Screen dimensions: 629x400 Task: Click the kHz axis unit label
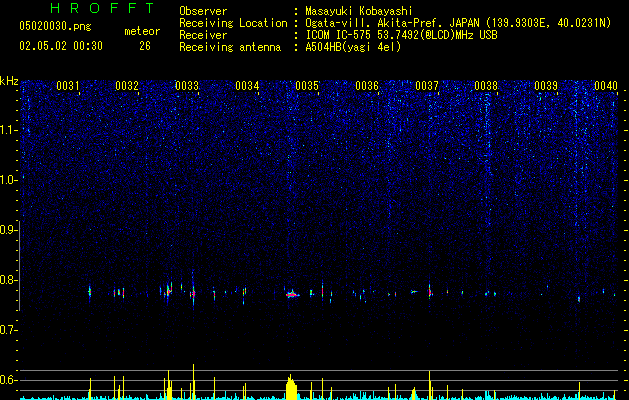(9, 81)
